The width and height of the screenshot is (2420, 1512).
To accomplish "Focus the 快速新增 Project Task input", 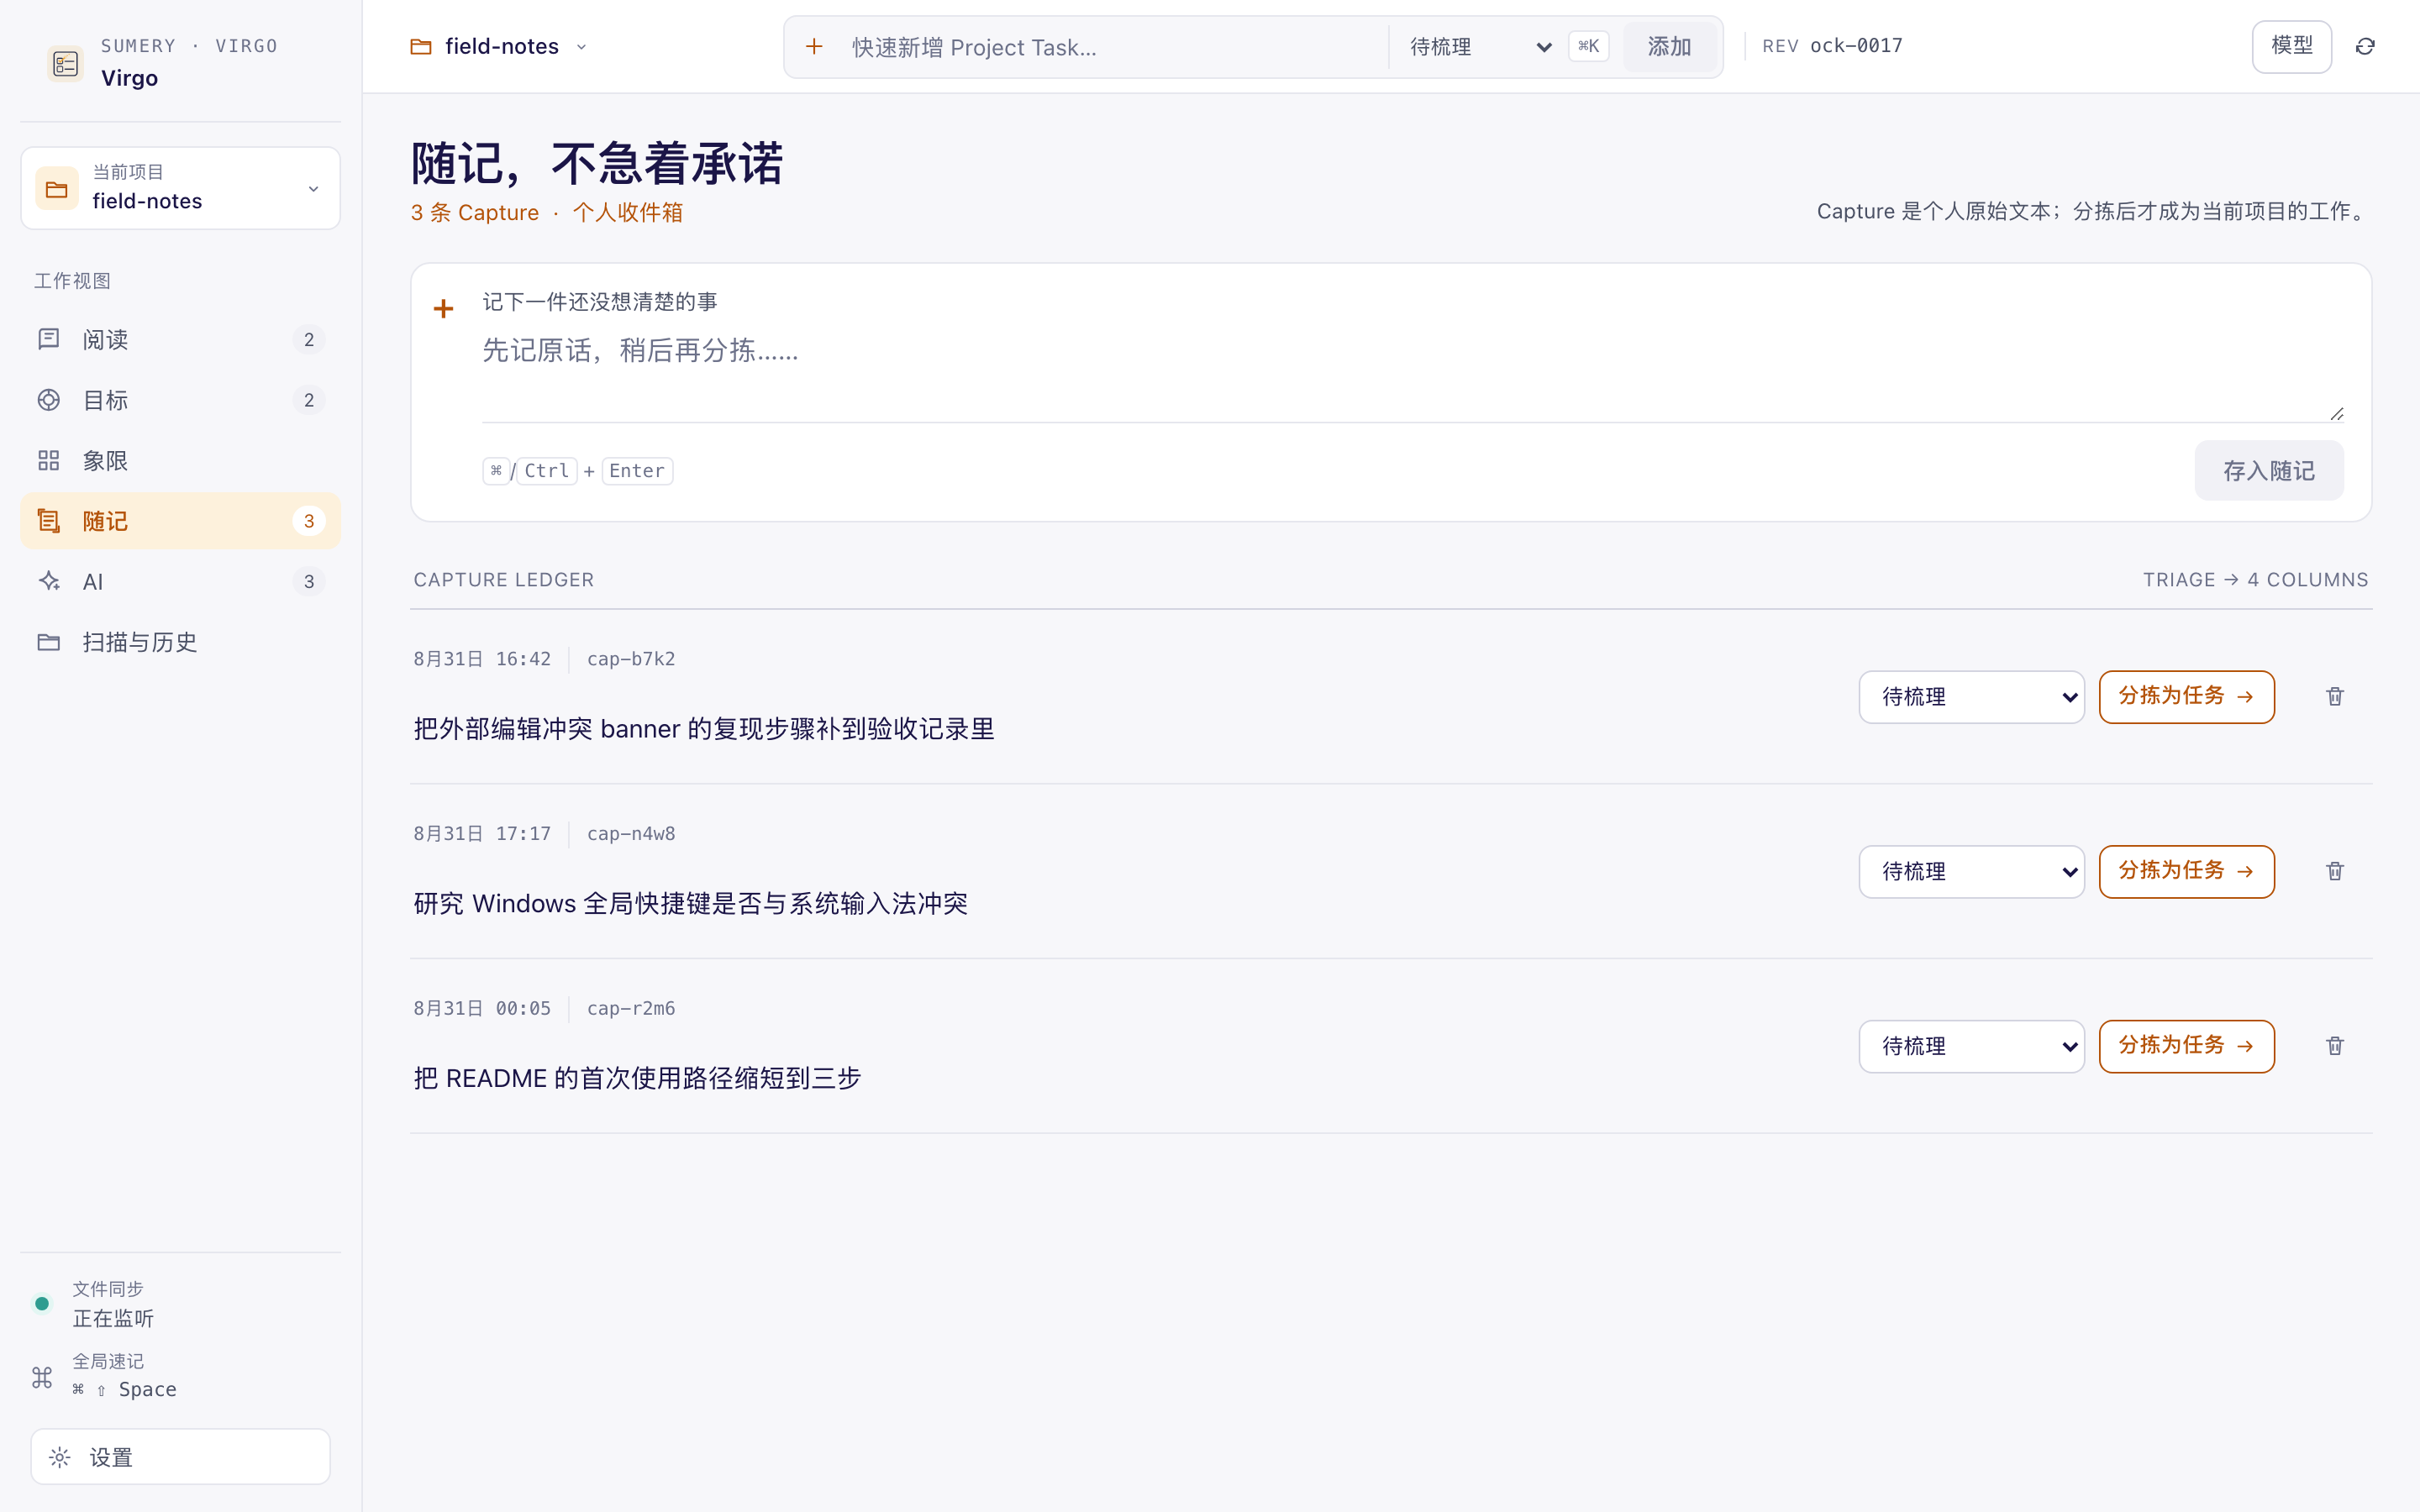I will pyautogui.click(x=1110, y=47).
